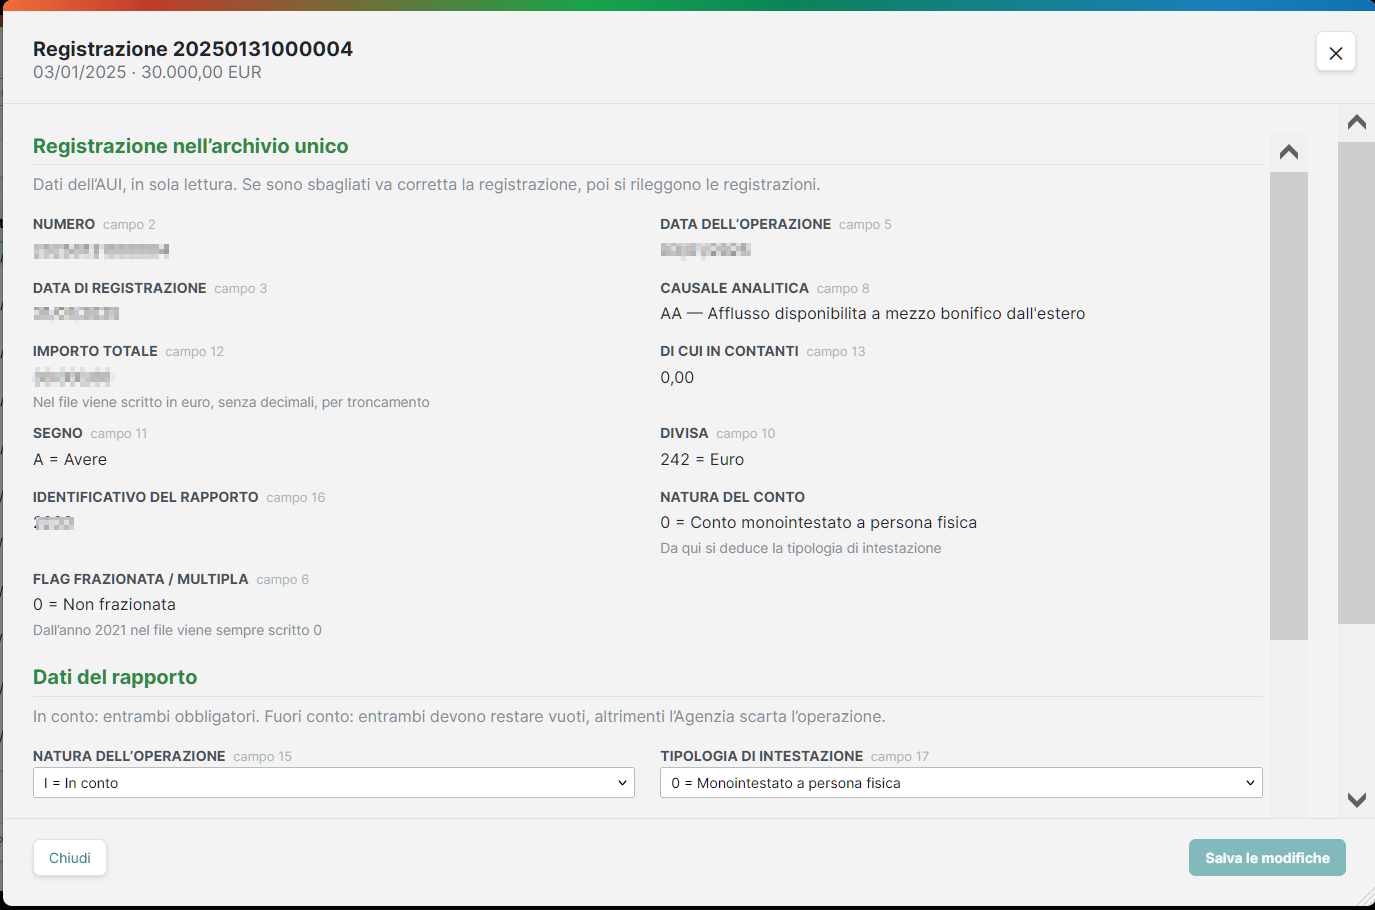Screen dimensions: 1375x910
Task: Click the Chiudi button
Action: tap(70, 858)
